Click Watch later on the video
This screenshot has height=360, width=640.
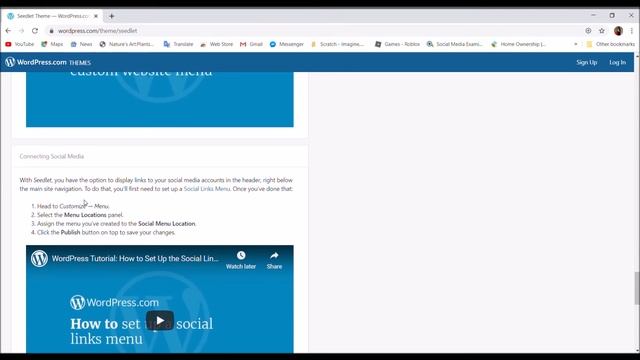[241, 260]
